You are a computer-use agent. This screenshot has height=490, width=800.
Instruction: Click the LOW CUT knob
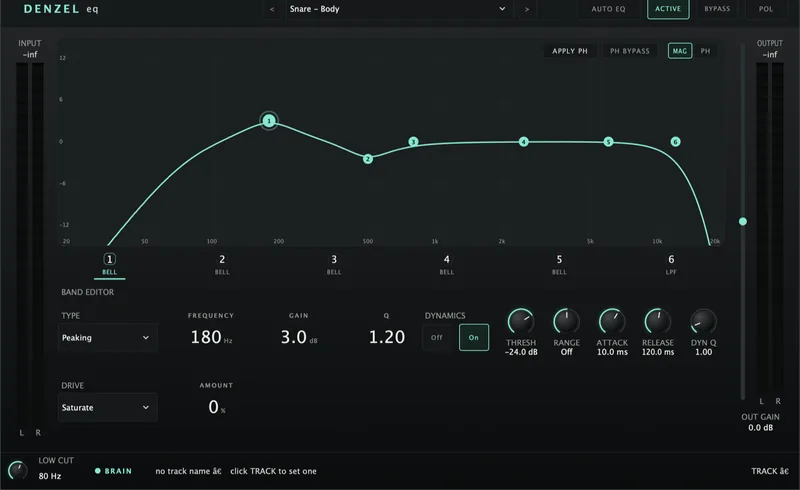[x=18, y=470]
